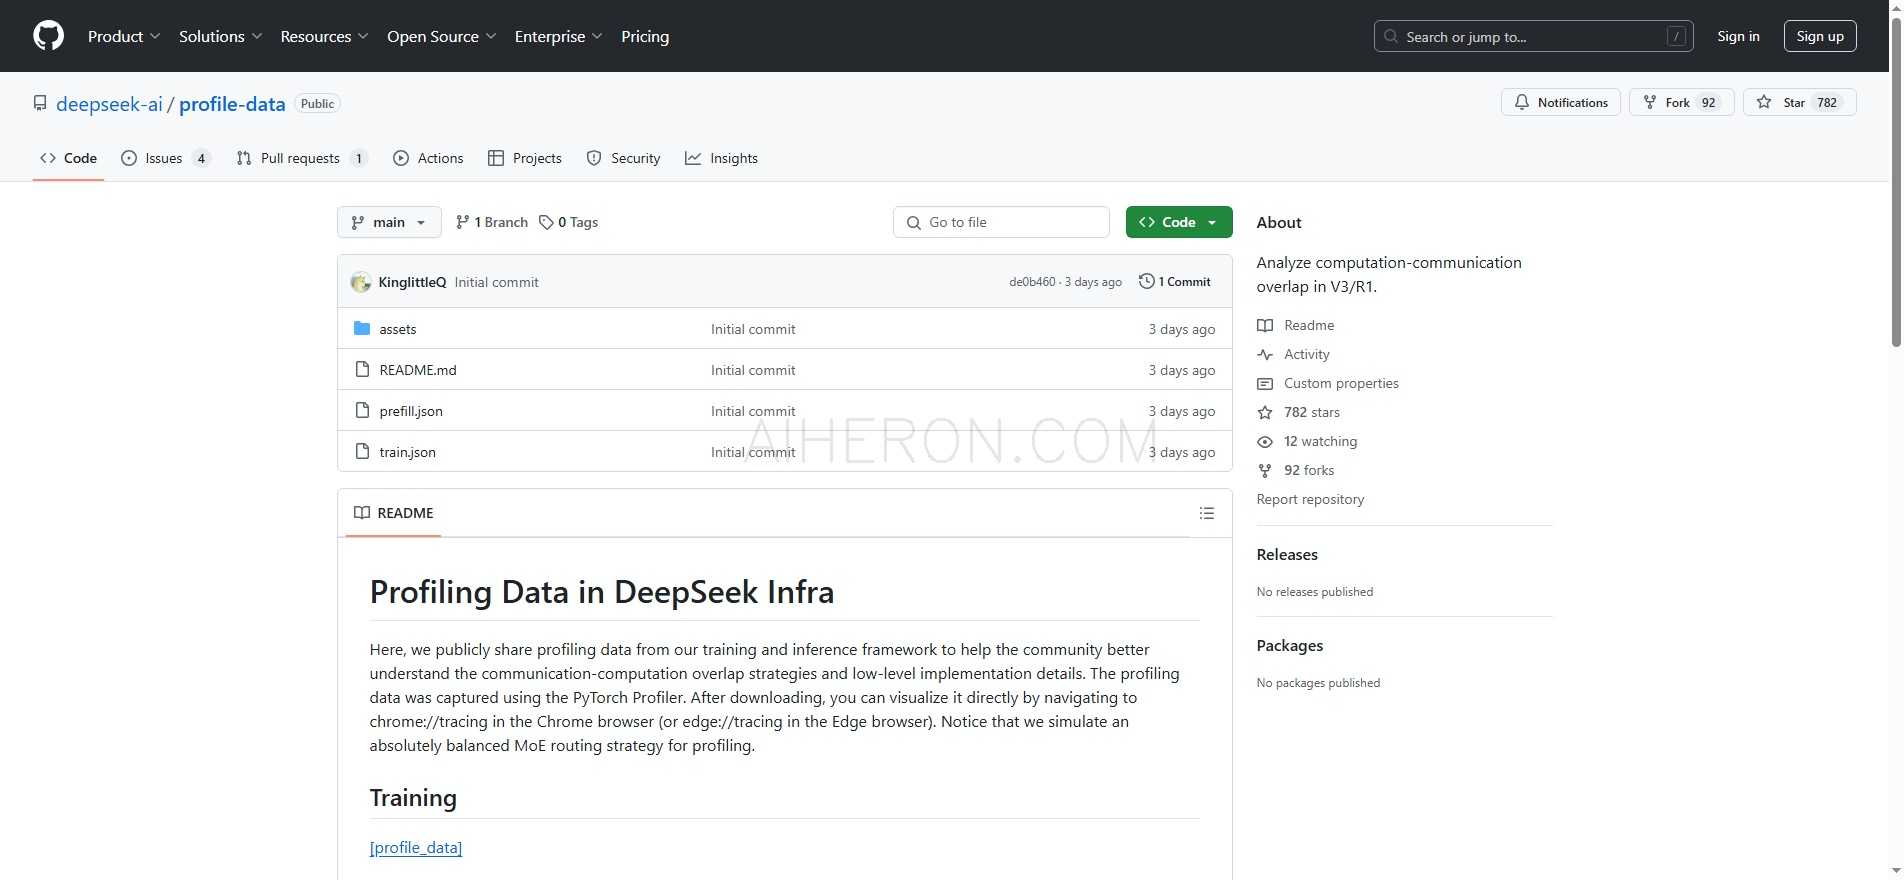Switch to the Issues tab
This screenshot has height=880, width=1904.
click(x=165, y=158)
